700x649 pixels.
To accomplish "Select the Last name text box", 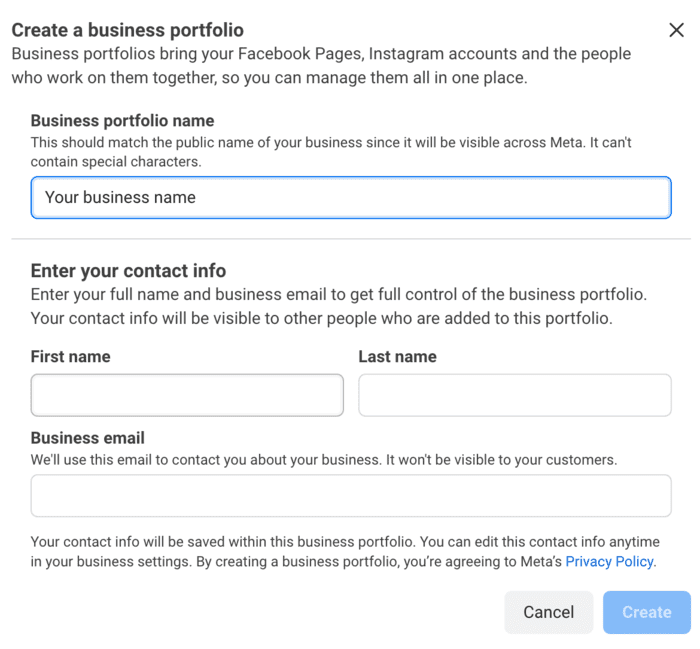I will pos(514,395).
